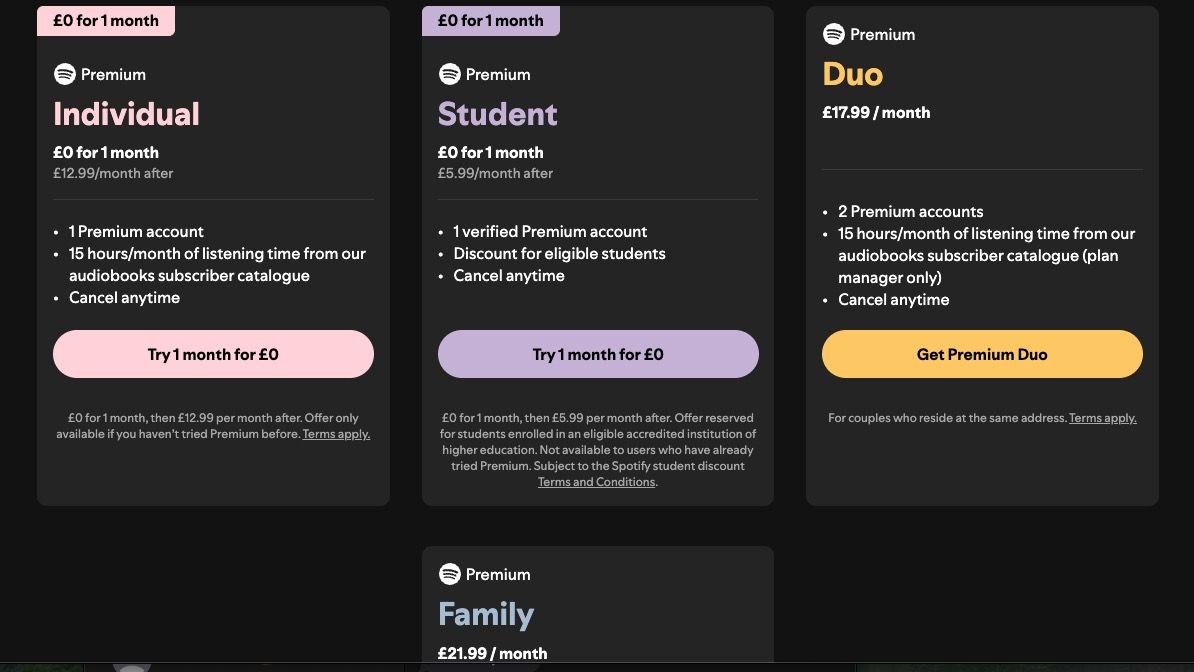Select the Premium icon above the Individual title

63,74
